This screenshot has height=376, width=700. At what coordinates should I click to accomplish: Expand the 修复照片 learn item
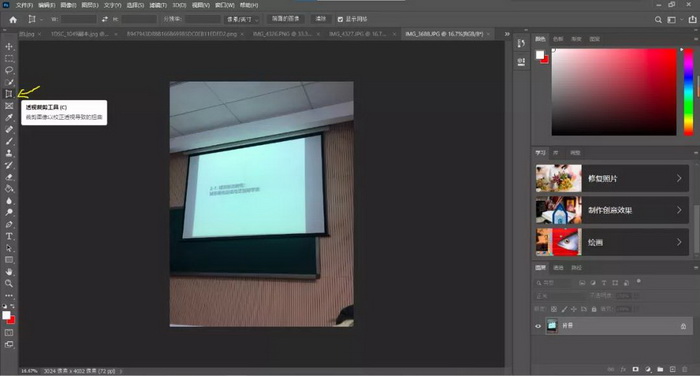(x=612, y=178)
